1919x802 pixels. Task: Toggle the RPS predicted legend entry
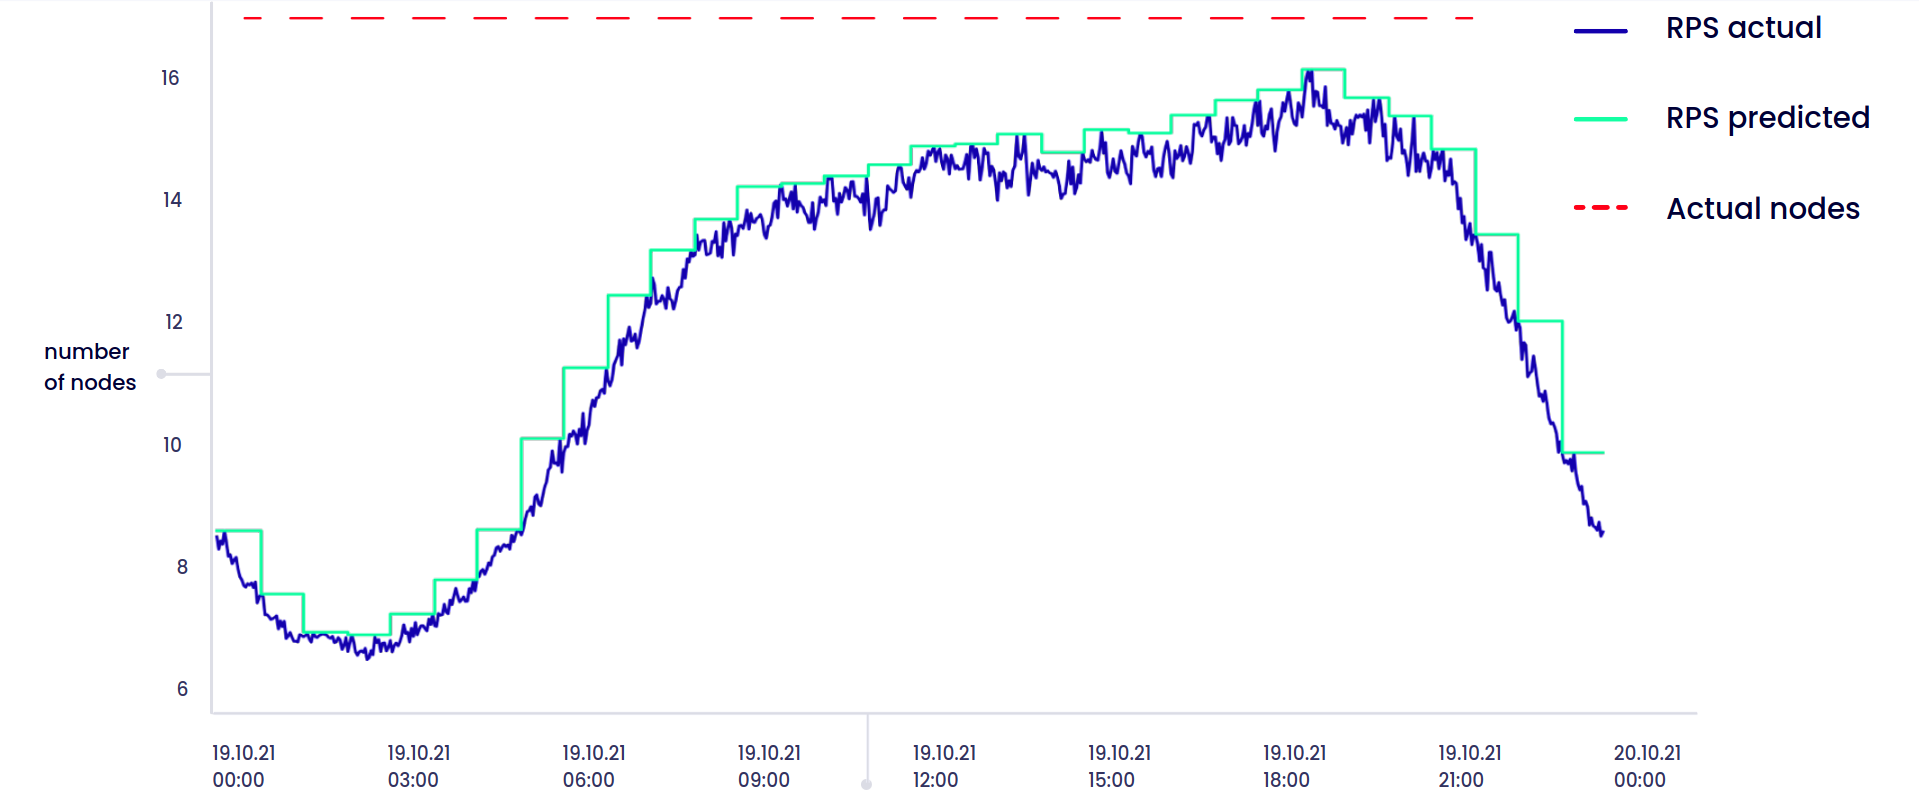[1721, 118]
